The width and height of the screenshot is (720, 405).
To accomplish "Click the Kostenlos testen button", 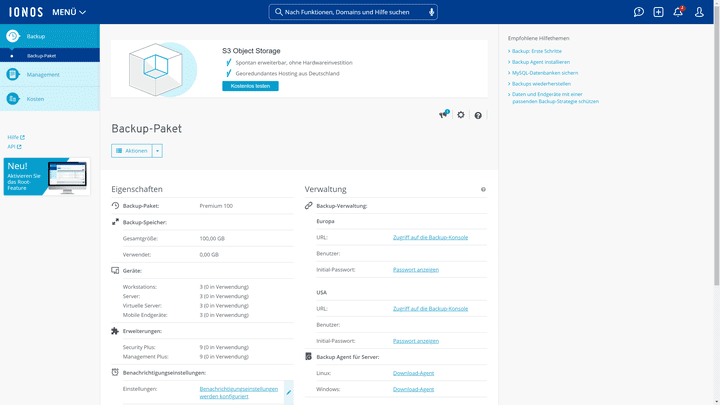I will coord(250,87).
